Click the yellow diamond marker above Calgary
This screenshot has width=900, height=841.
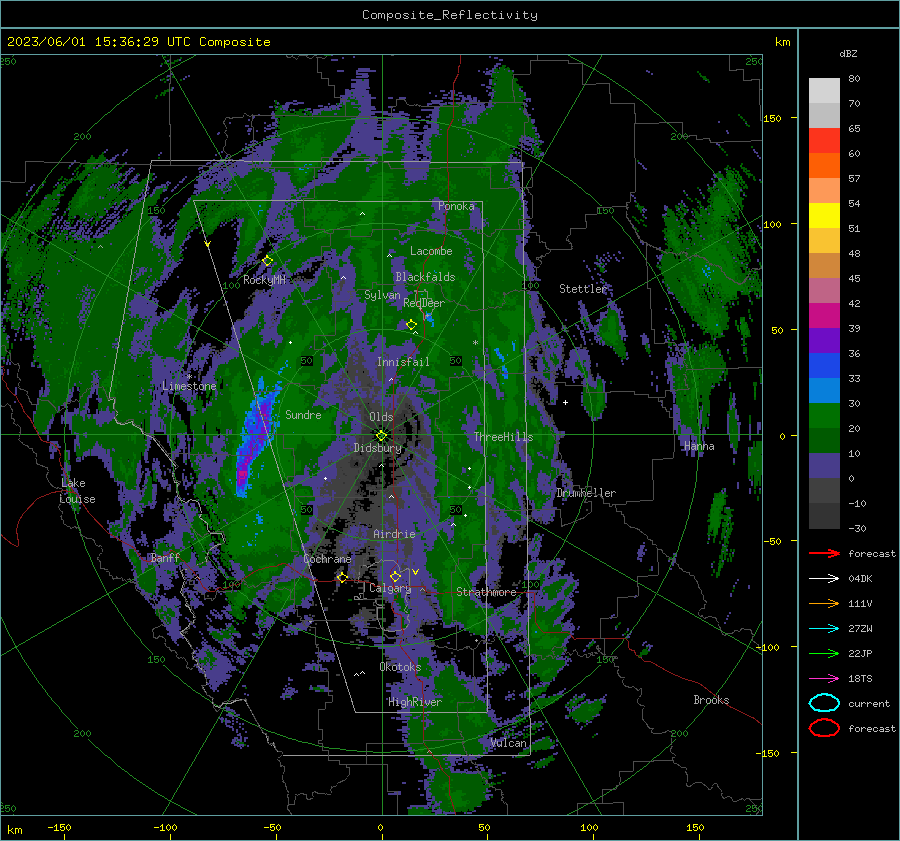tap(395, 576)
